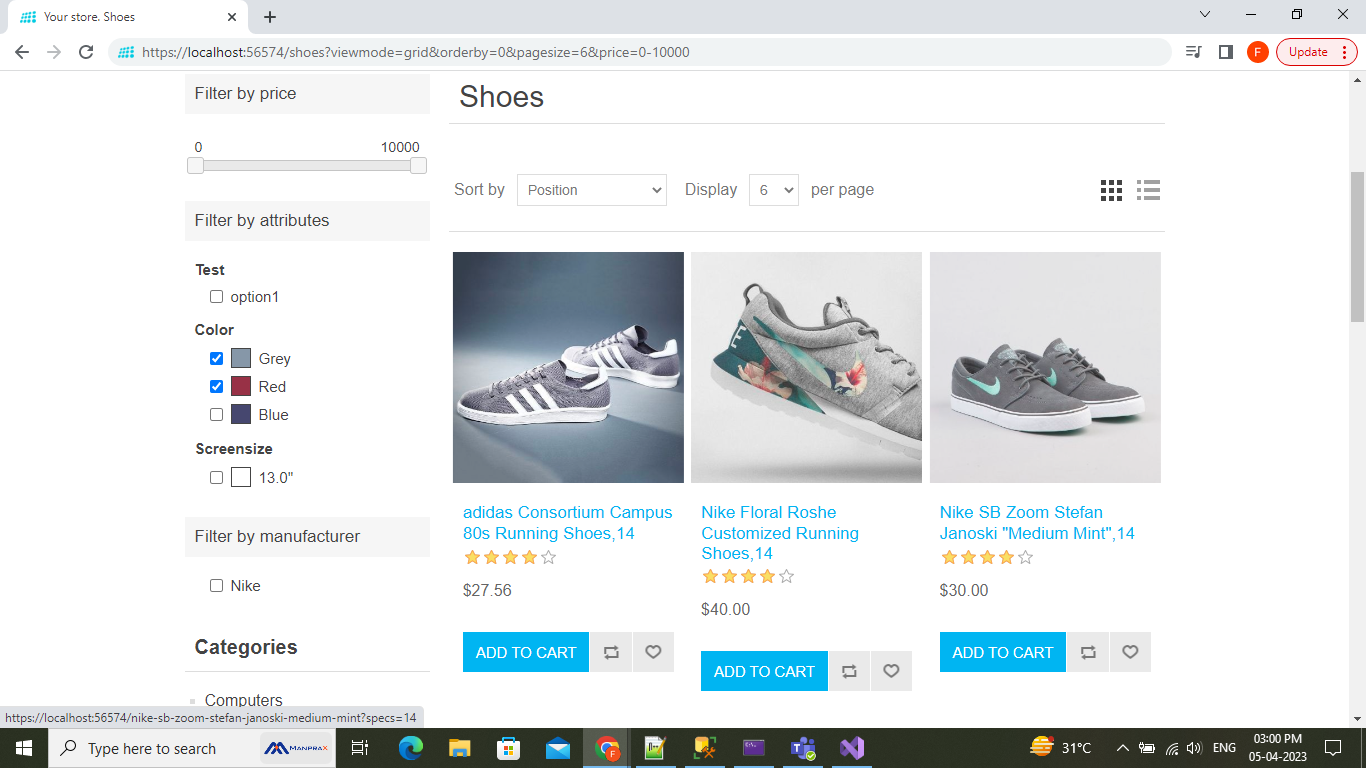
Task: Switch products to grid view layout
Action: point(1110,190)
